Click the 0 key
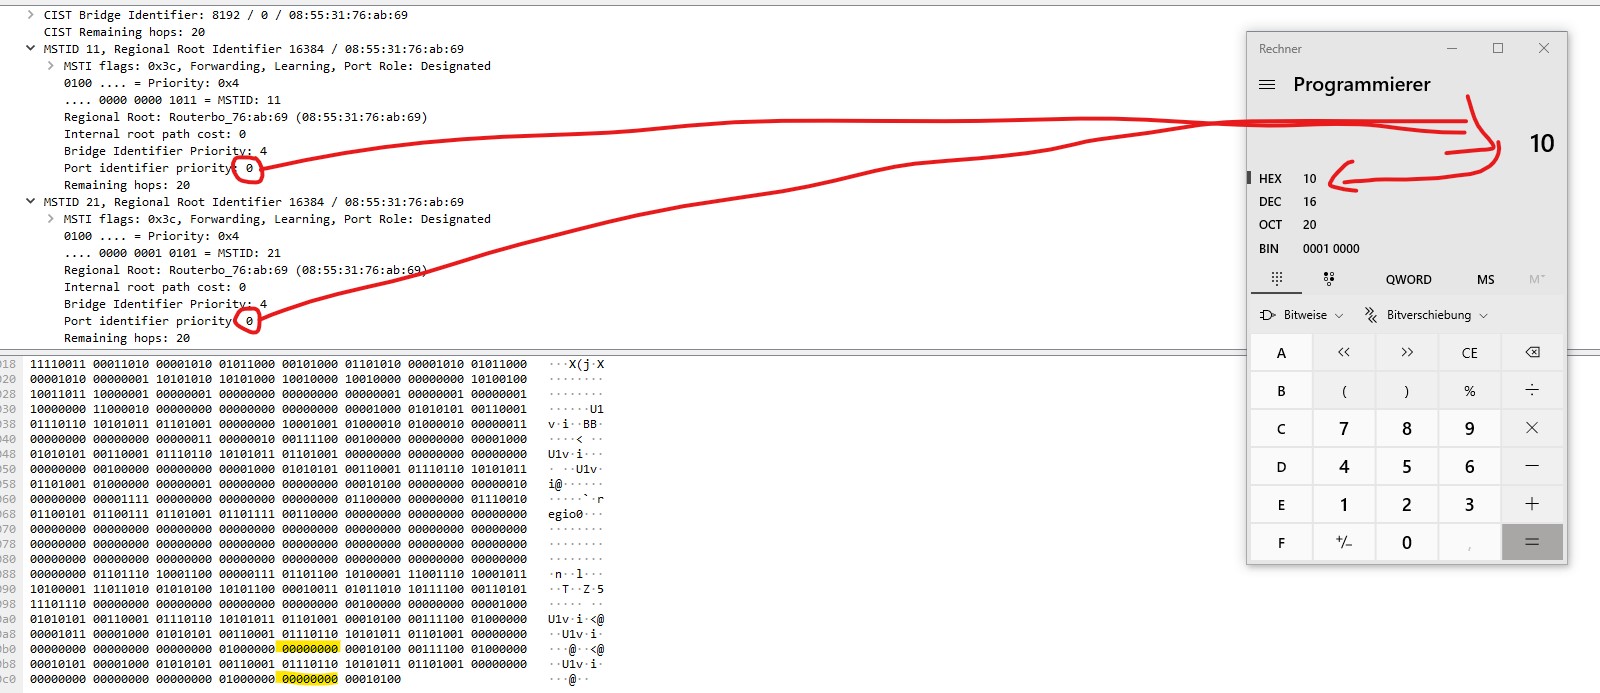The height and width of the screenshot is (693, 1600). [1407, 542]
